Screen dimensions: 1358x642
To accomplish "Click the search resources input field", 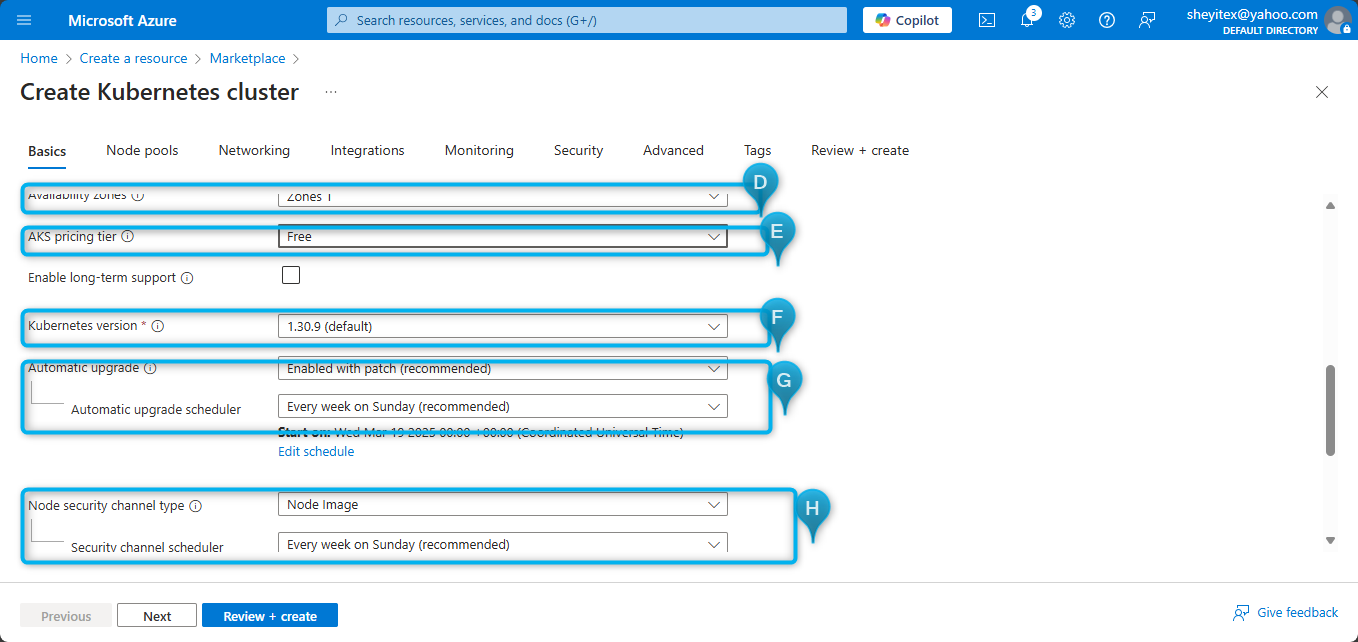I will click(587, 20).
